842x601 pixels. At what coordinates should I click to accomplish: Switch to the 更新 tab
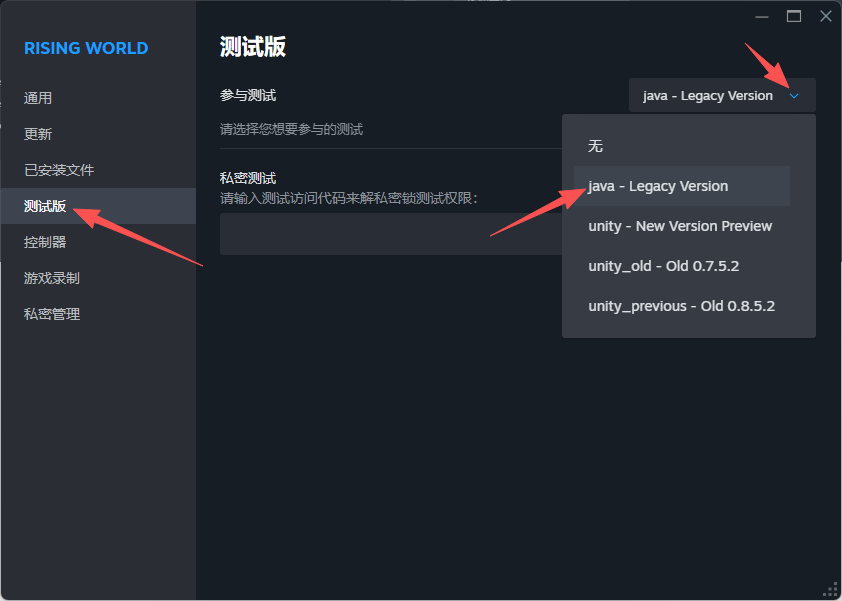[x=98, y=134]
